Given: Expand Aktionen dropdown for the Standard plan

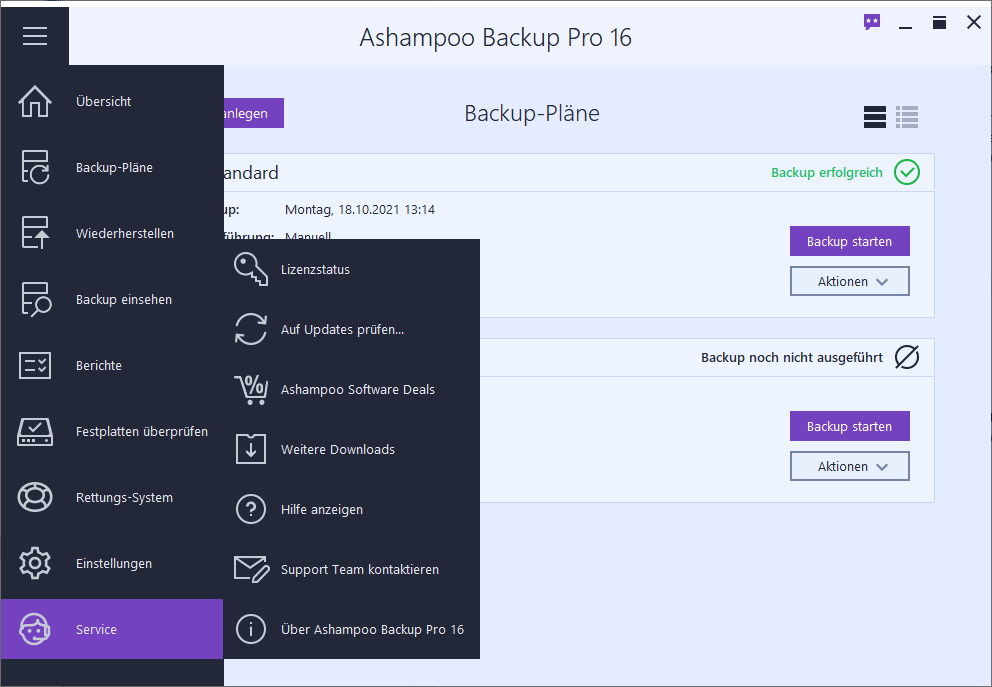Looking at the screenshot, I should pyautogui.click(x=850, y=281).
